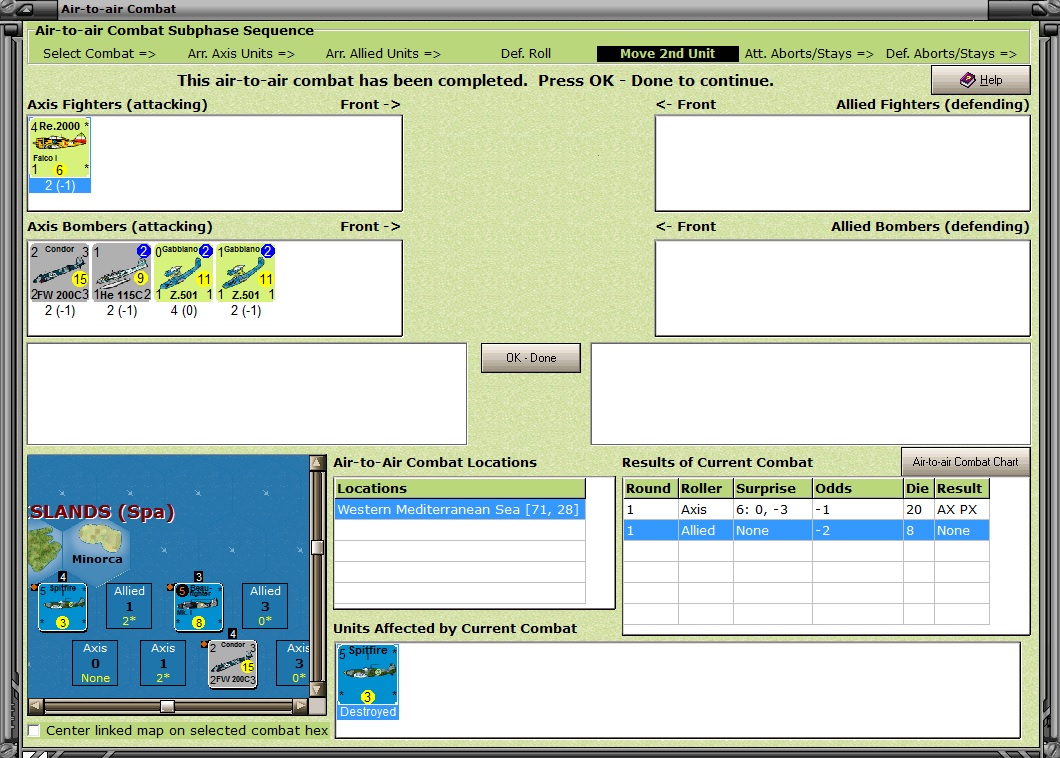Select Western Mediterranean Sea location row
1060x758 pixels.
[x=460, y=509]
